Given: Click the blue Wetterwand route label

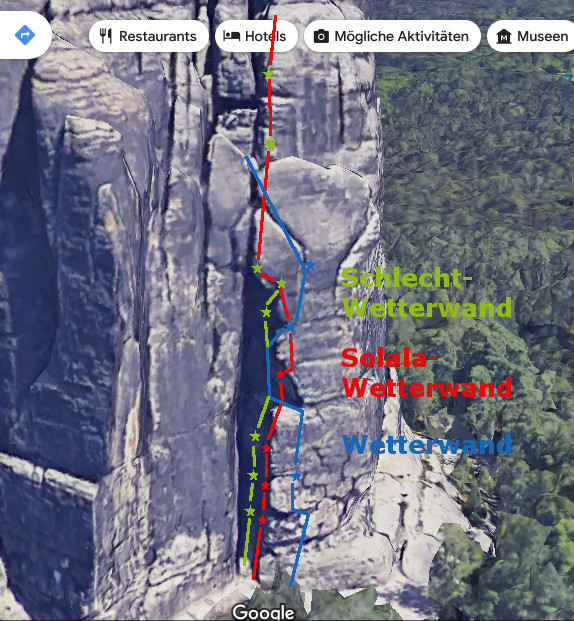Looking at the screenshot, I should point(427,444).
